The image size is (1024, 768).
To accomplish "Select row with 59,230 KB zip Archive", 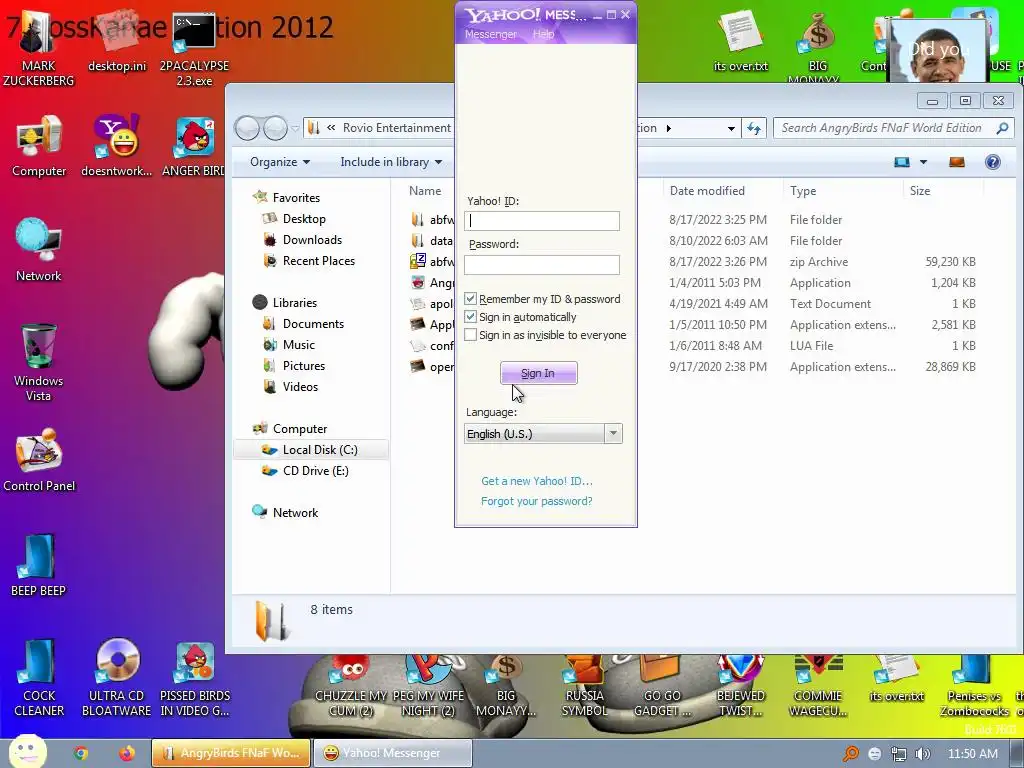I will pos(694,261).
